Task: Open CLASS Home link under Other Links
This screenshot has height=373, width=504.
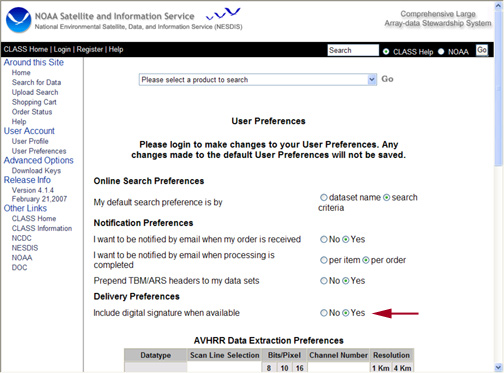Action: coord(34,219)
